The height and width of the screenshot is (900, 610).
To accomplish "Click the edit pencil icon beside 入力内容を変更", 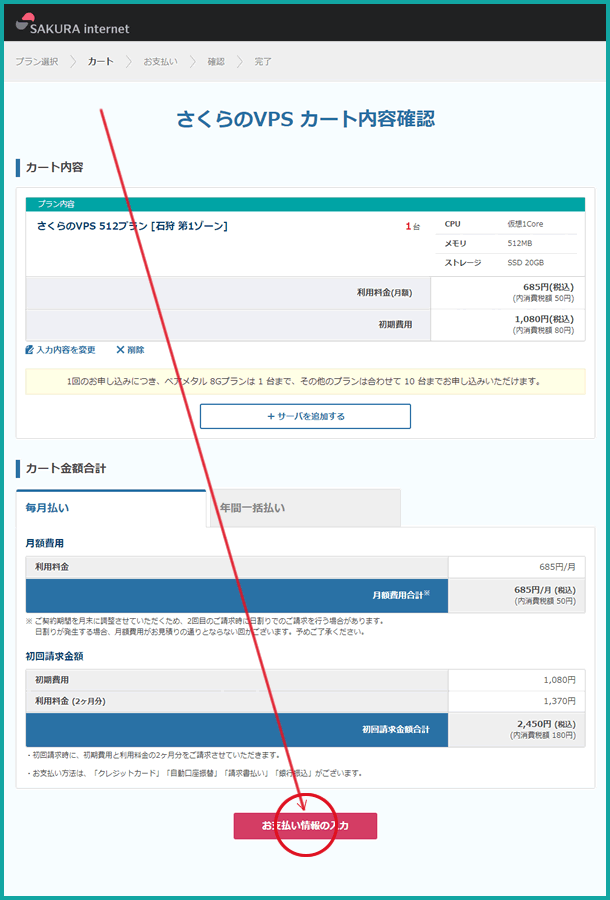I will 30,350.
